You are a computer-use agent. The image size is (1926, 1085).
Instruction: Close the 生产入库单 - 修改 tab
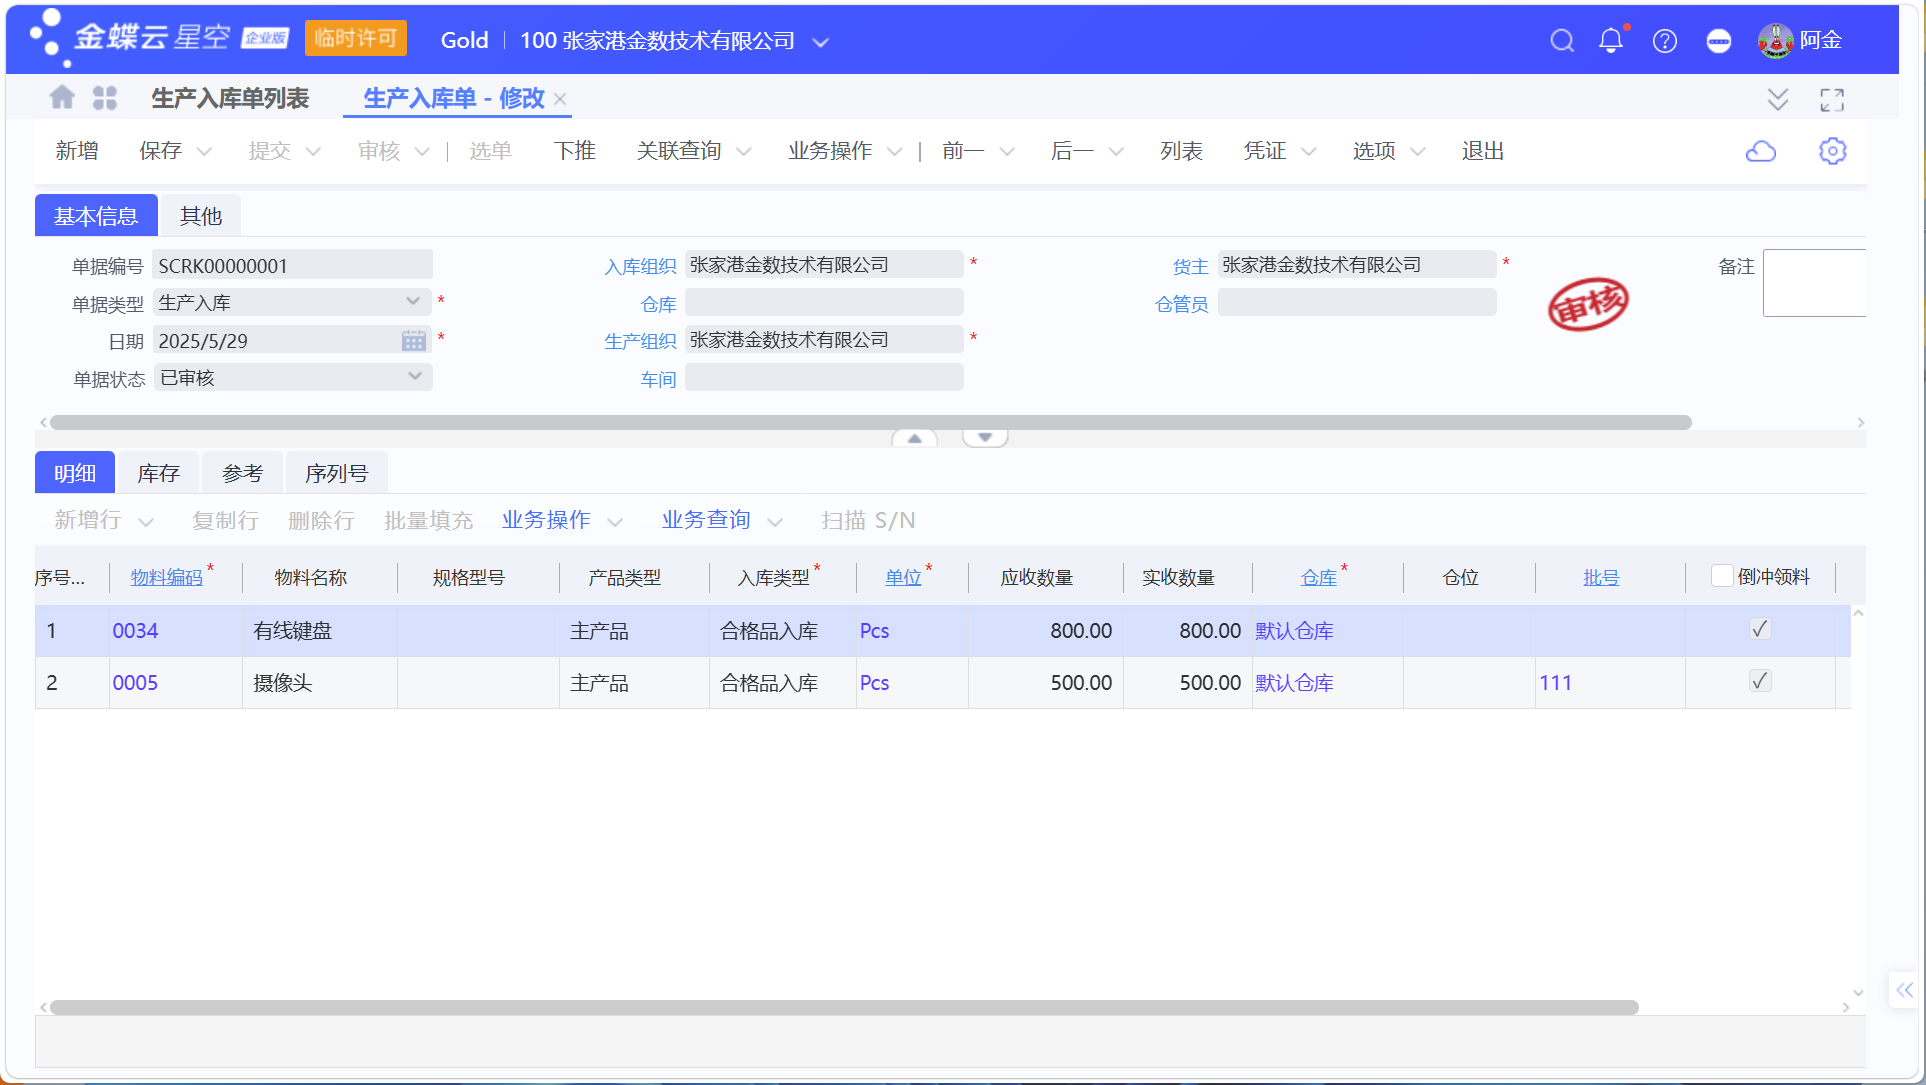[560, 99]
